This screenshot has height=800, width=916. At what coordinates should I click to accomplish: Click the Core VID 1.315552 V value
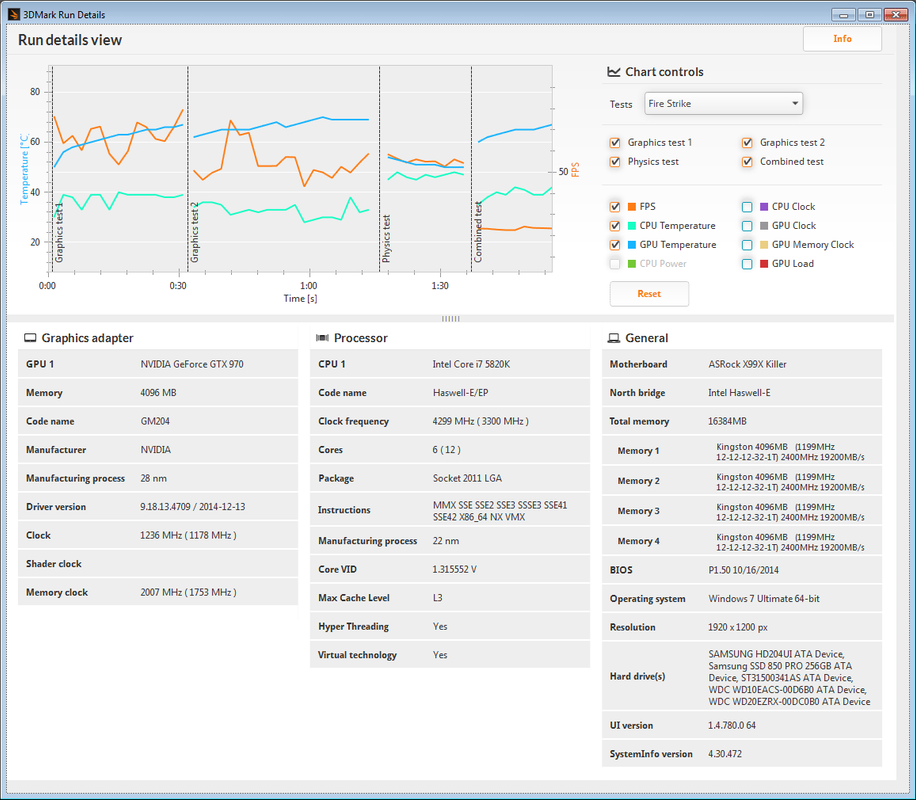(x=454, y=569)
